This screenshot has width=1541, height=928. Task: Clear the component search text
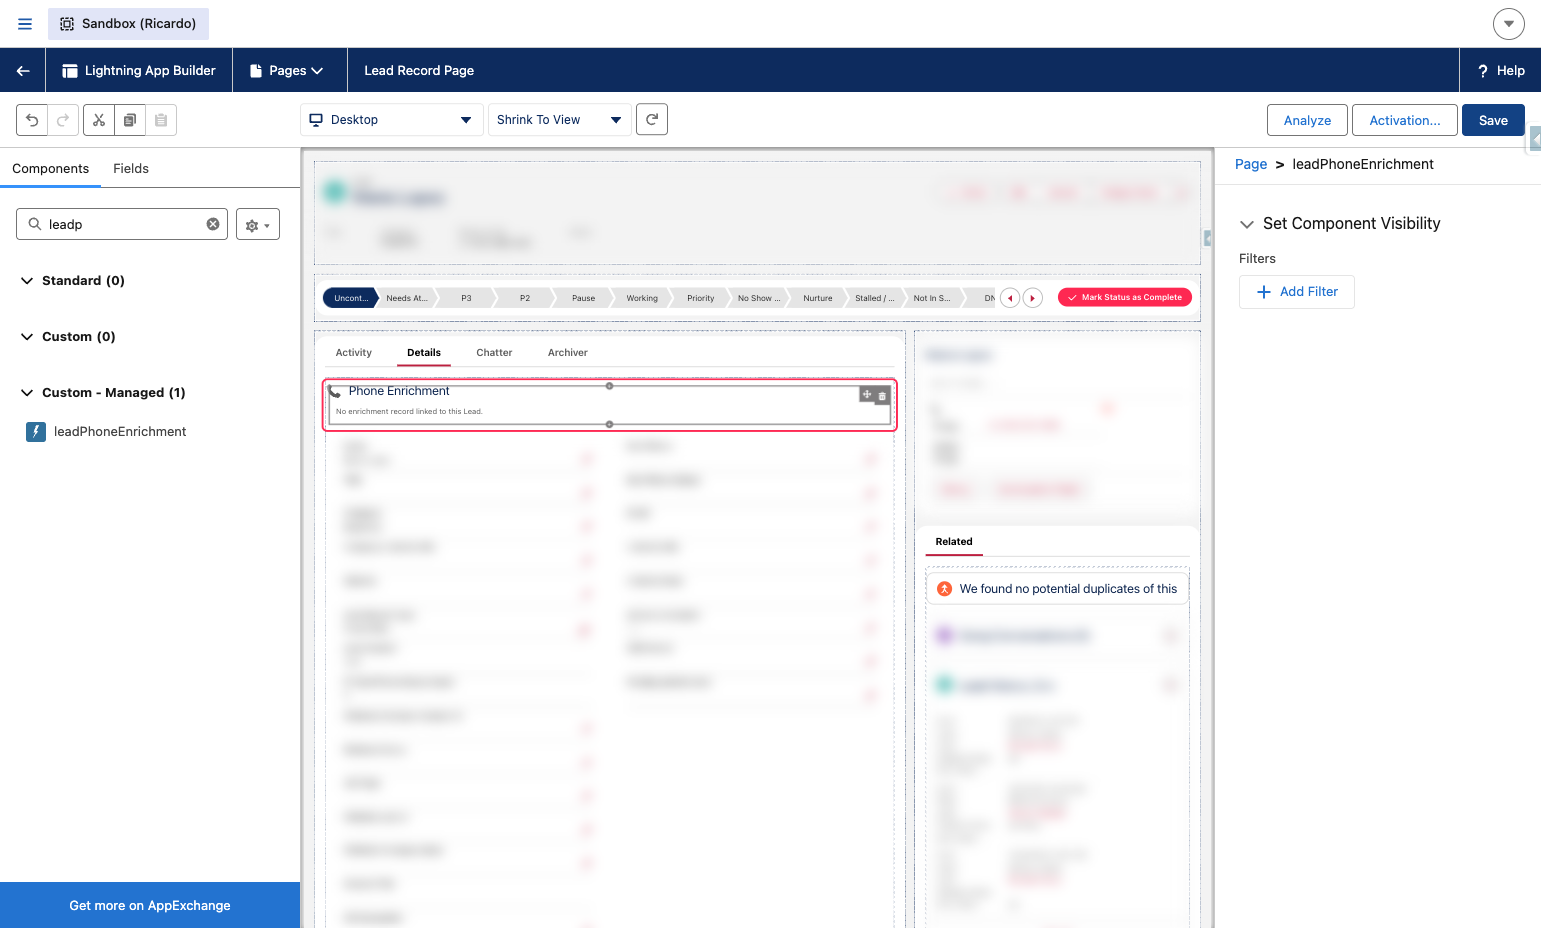(x=213, y=224)
